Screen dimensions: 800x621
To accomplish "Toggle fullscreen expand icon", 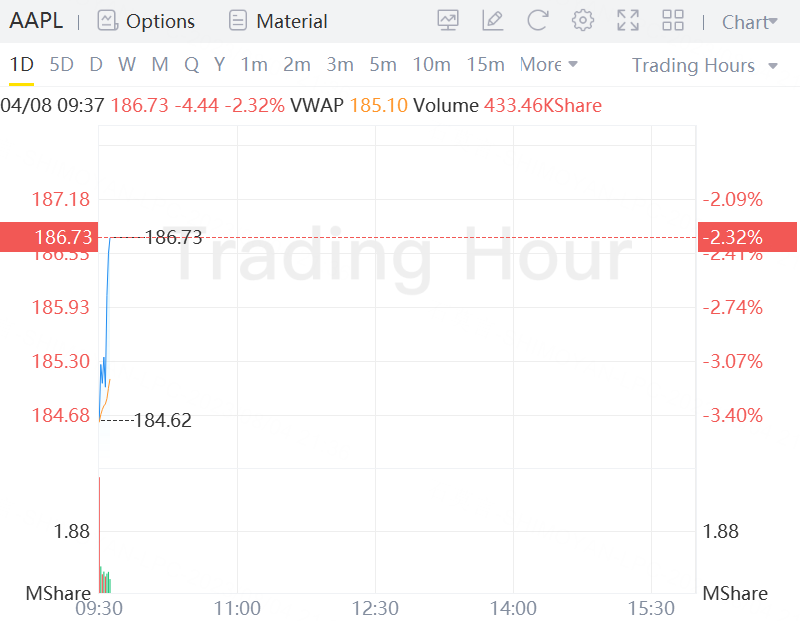I will point(628,21).
